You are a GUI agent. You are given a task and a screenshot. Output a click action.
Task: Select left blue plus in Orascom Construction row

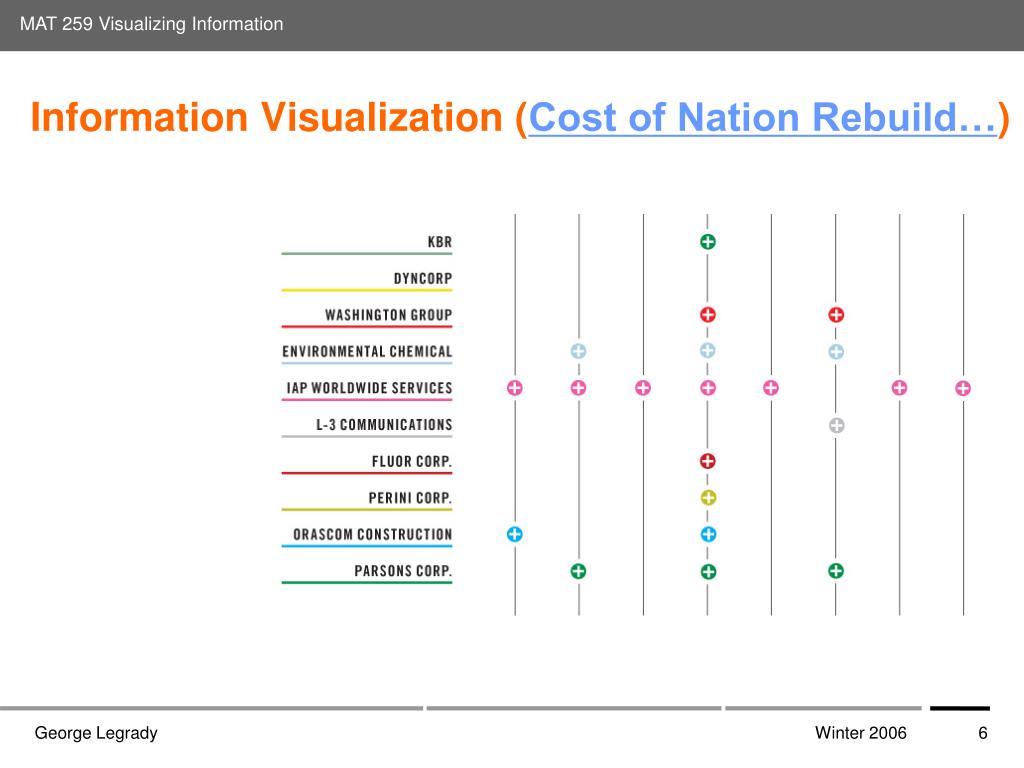pos(515,534)
